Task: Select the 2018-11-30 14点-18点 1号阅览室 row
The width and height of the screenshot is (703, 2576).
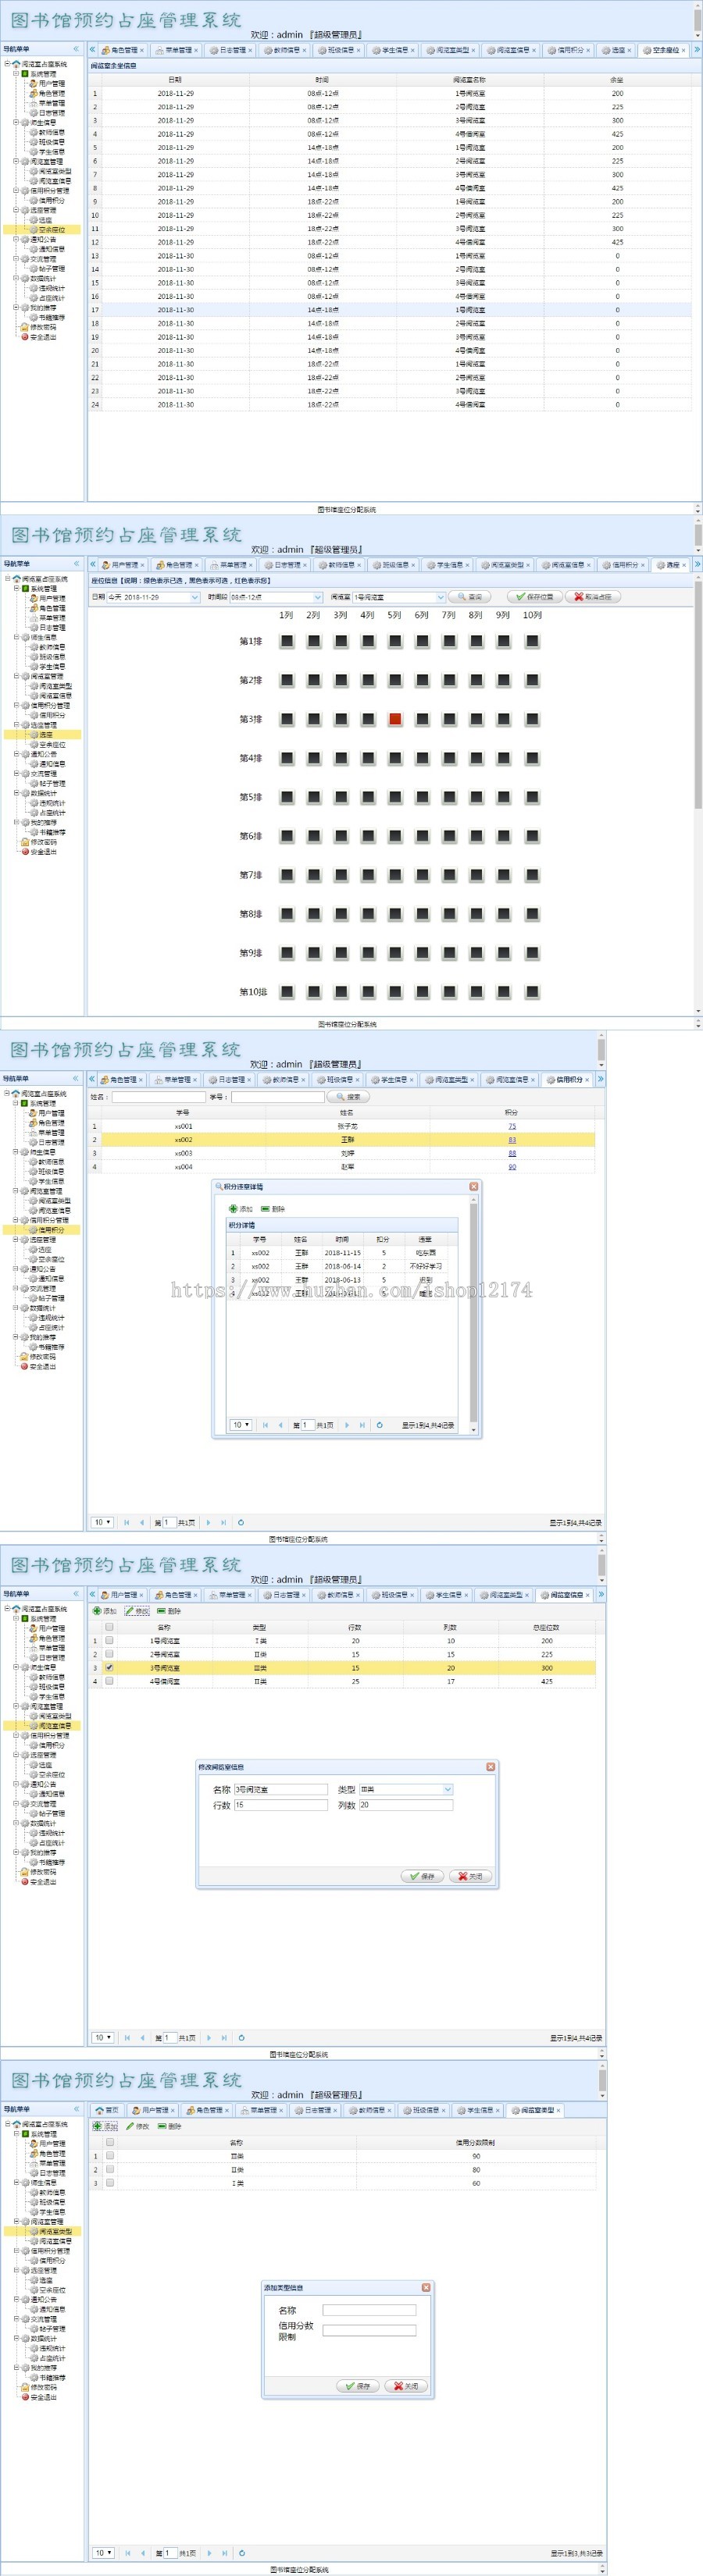Action: (x=390, y=310)
